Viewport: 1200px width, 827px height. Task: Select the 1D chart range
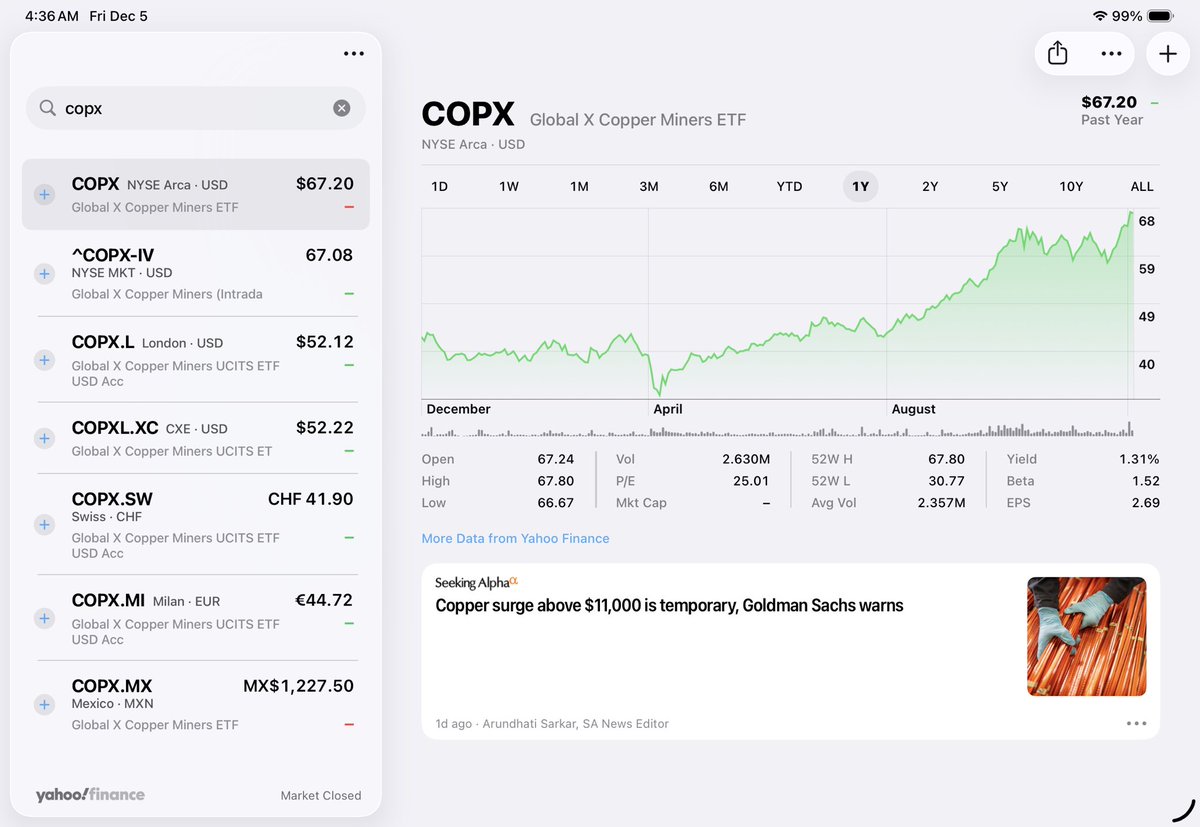[440, 187]
